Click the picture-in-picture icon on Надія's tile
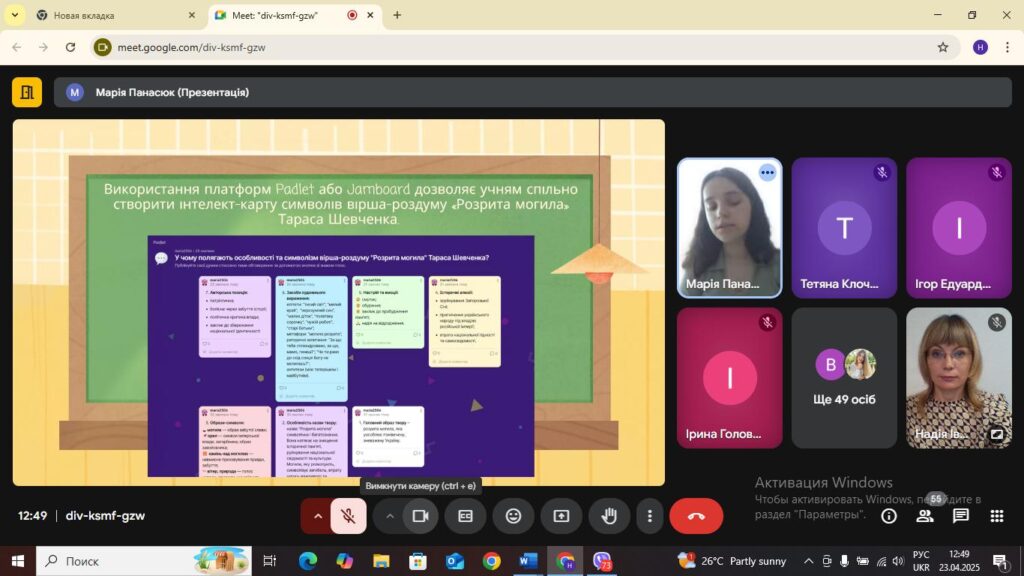The image size is (1024, 576). click(997, 434)
